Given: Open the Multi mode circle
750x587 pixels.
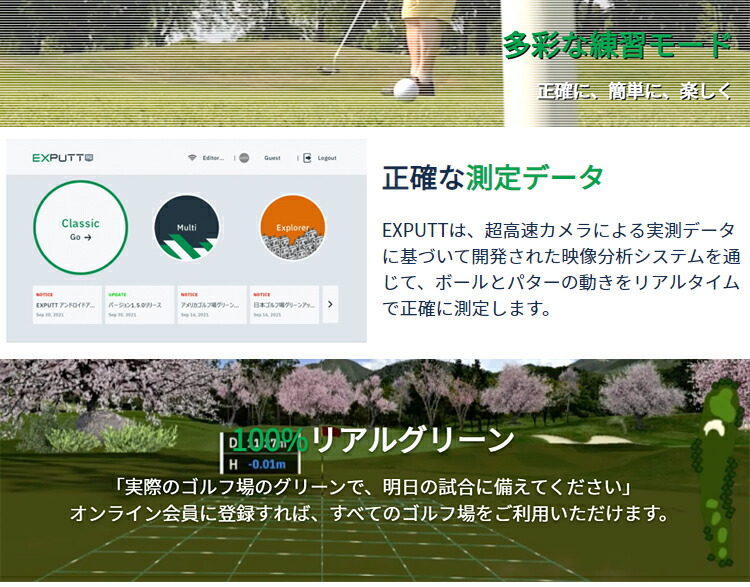Looking at the screenshot, I should [x=187, y=227].
